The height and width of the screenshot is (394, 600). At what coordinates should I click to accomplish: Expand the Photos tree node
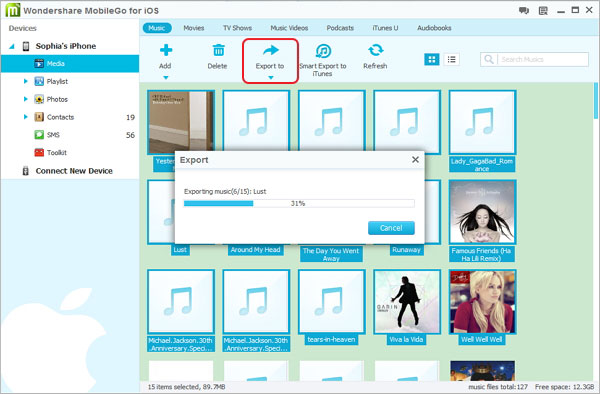point(25,99)
